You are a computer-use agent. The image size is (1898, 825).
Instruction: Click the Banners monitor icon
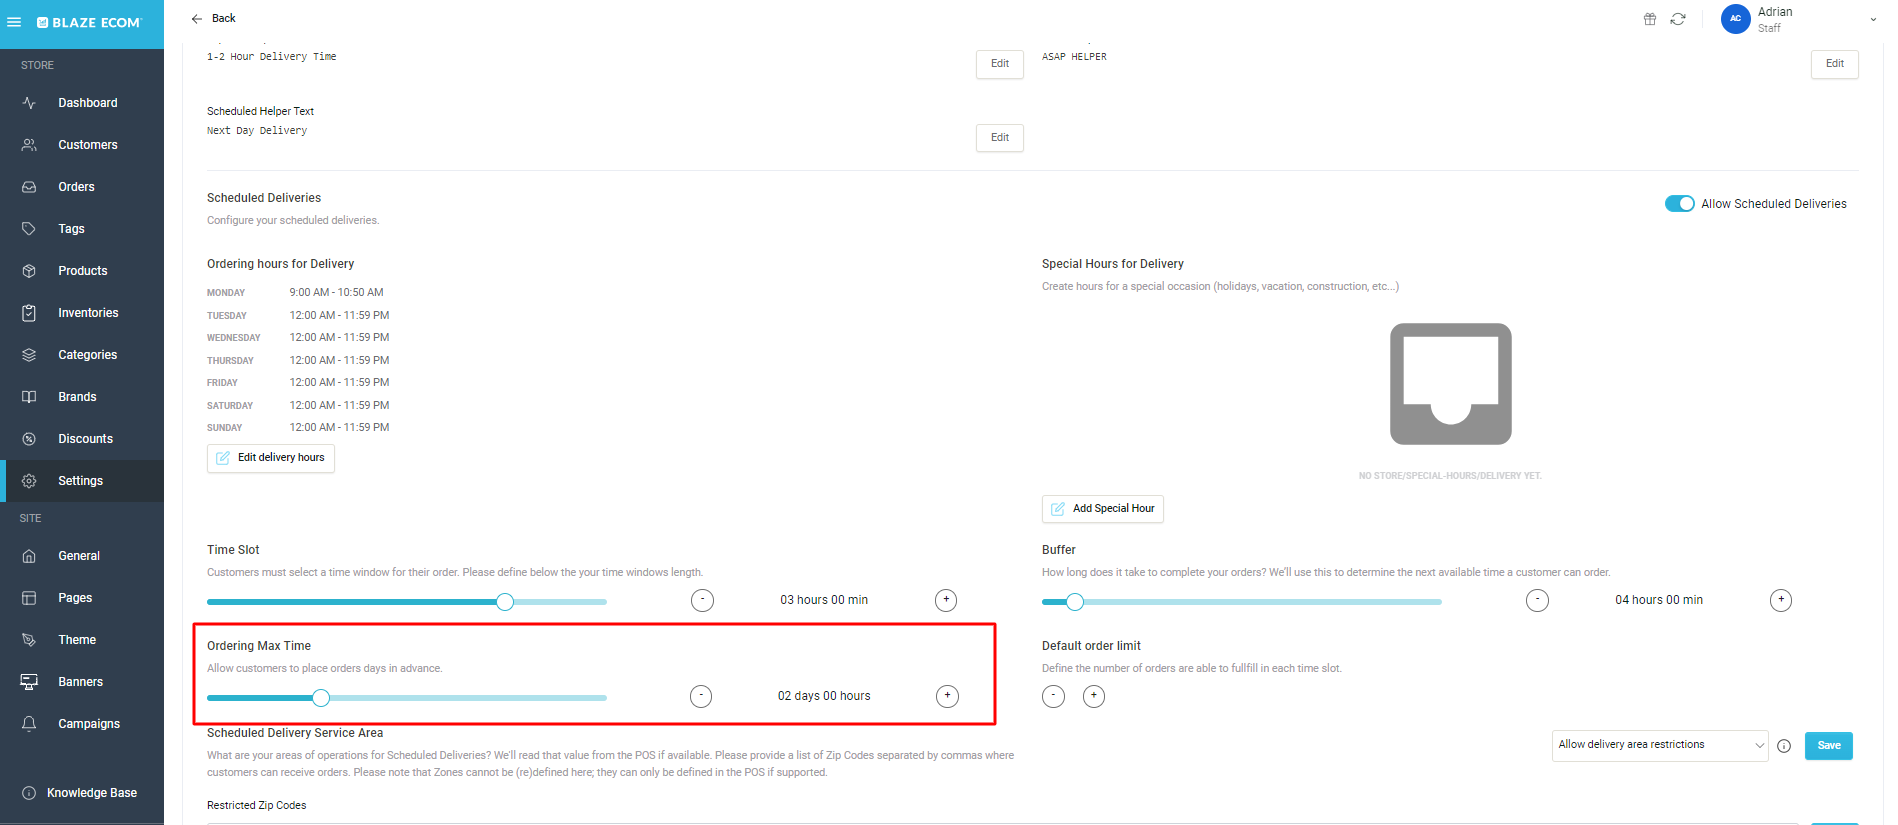[x=29, y=682]
